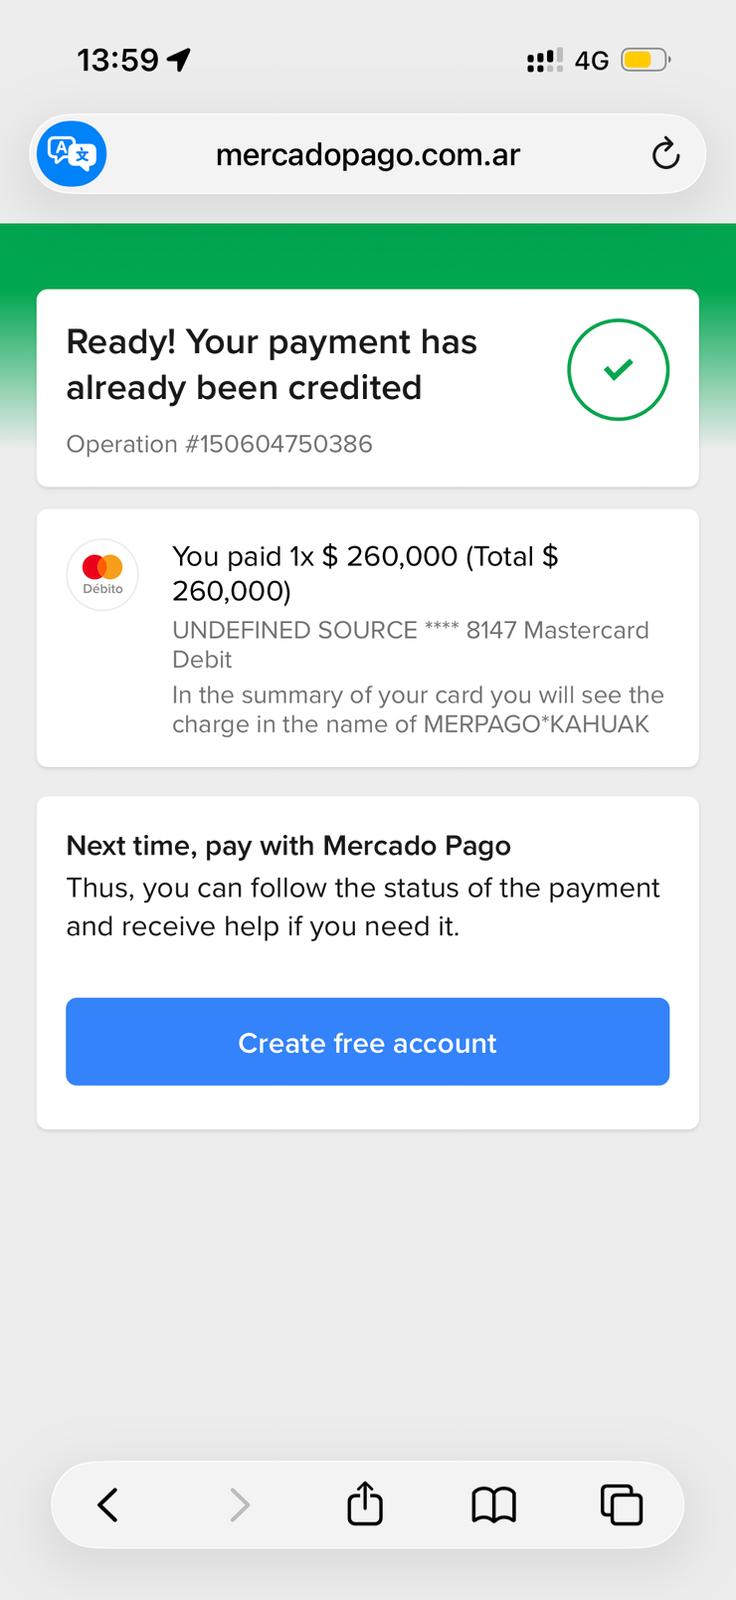Click the Create free account button
Image resolution: width=736 pixels, height=1600 pixels.
[x=368, y=1042]
